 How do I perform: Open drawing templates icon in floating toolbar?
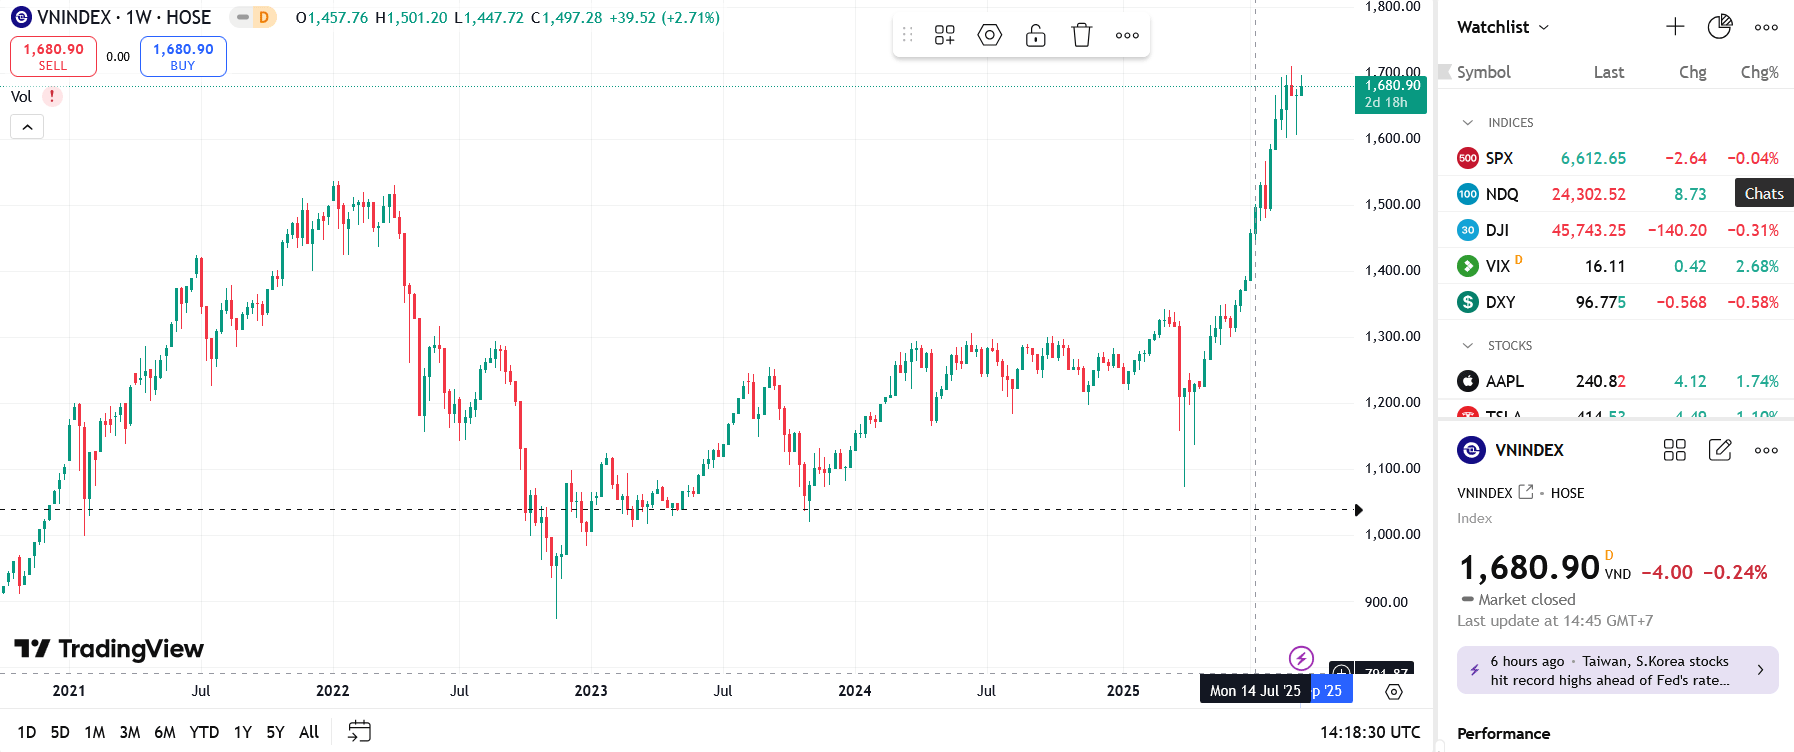pos(945,35)
